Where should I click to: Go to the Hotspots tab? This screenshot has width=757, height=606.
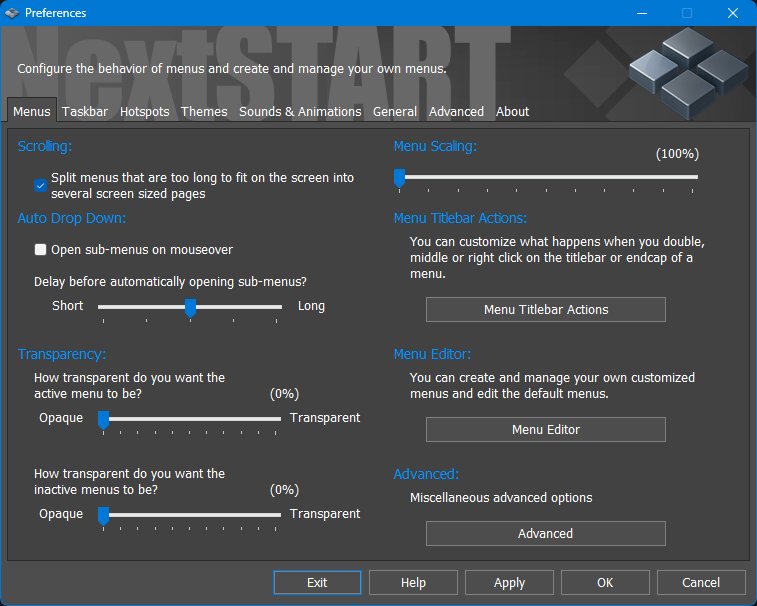tap(144, 112)
